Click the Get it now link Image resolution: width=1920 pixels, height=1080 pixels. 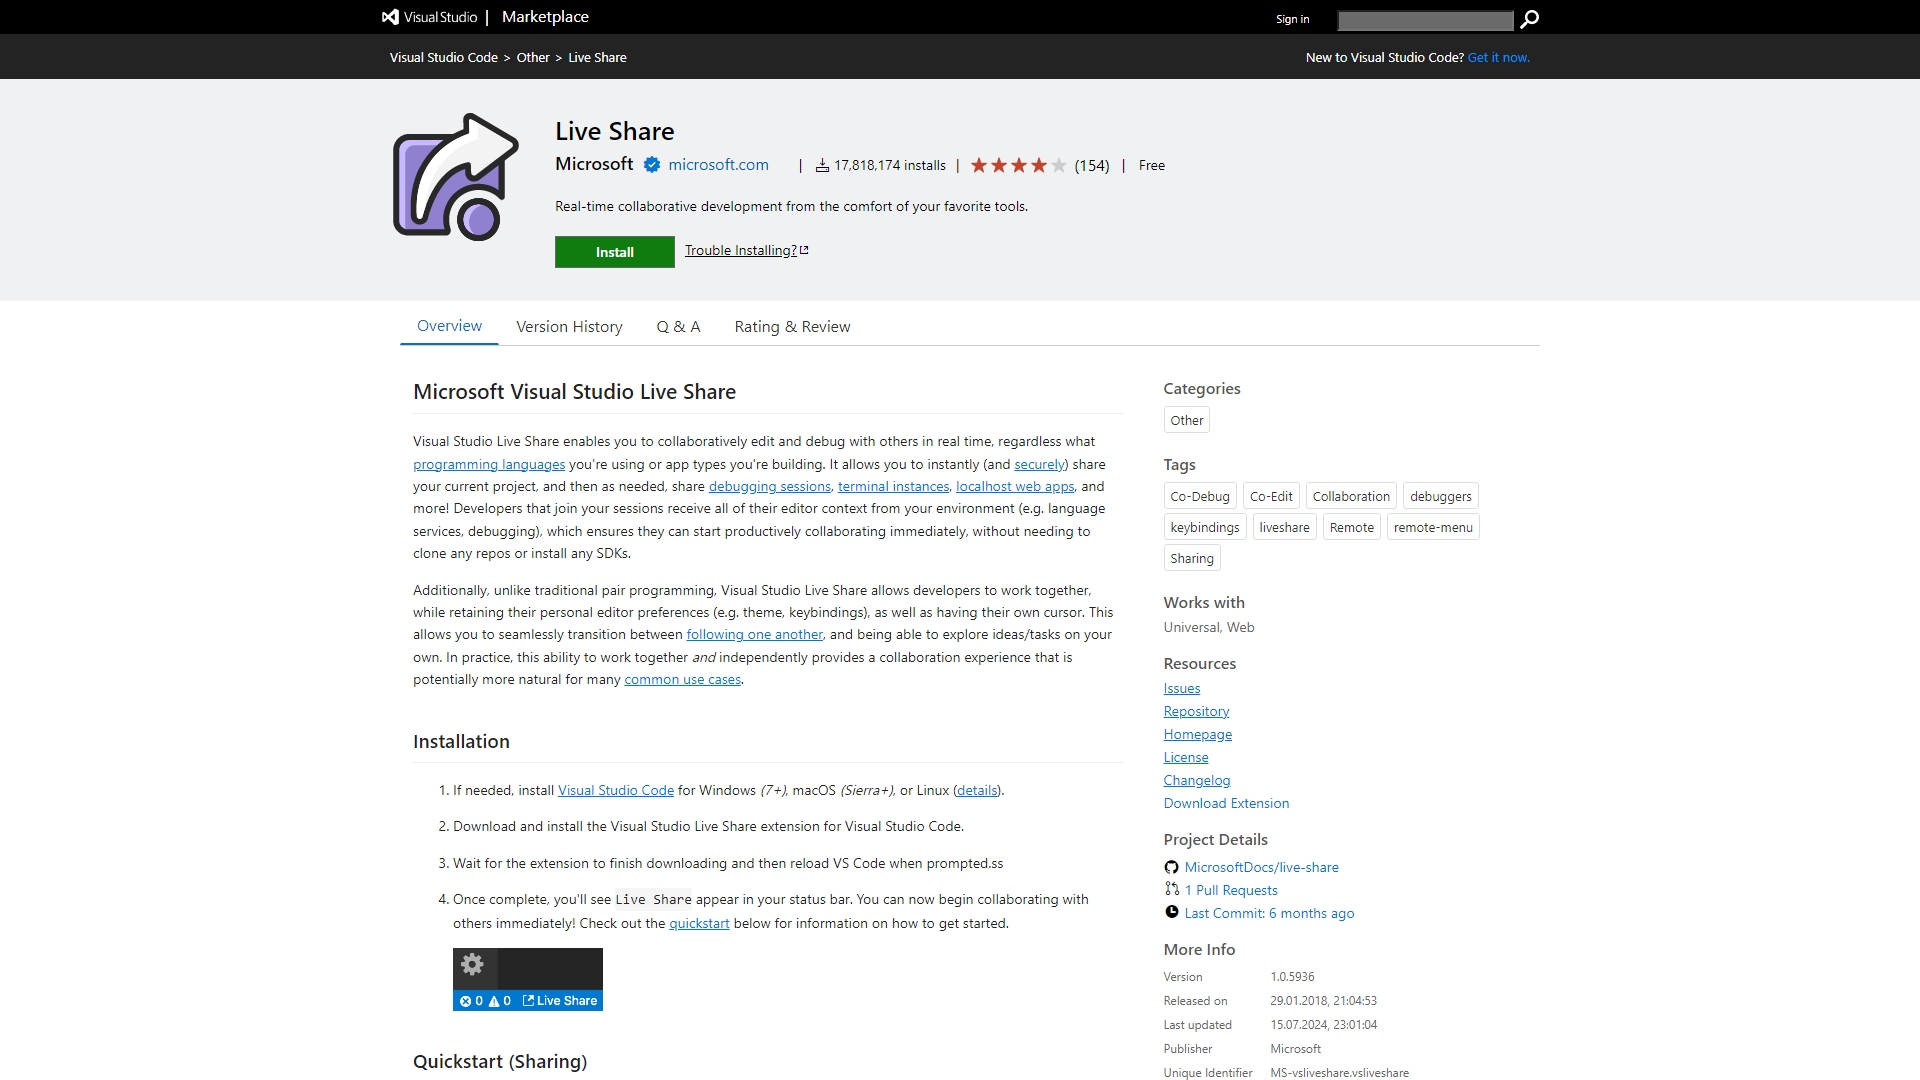pyautogui.click(x=1498, y=57)
